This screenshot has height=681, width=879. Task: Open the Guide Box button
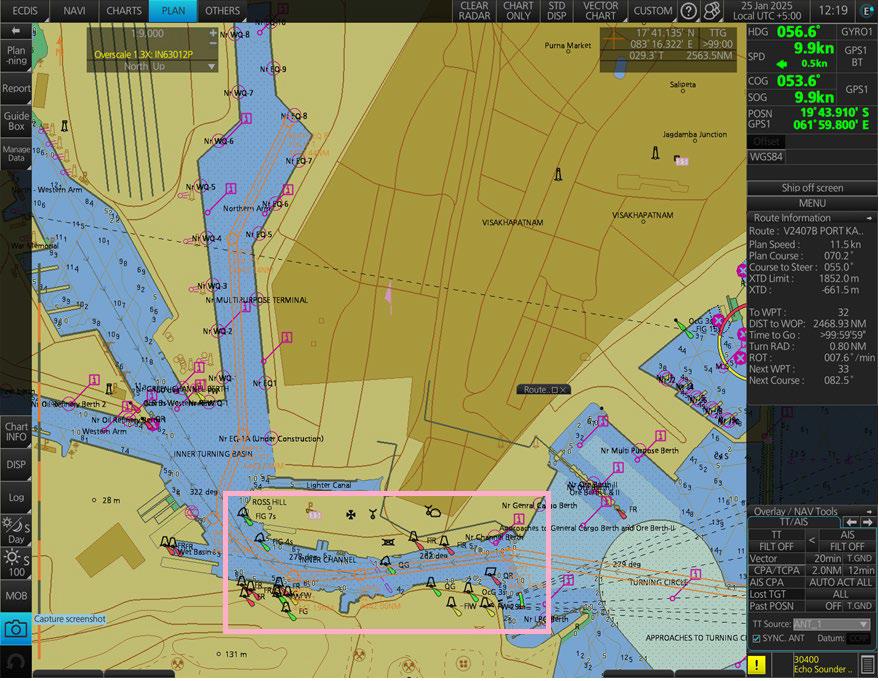(x=16, y=121)
